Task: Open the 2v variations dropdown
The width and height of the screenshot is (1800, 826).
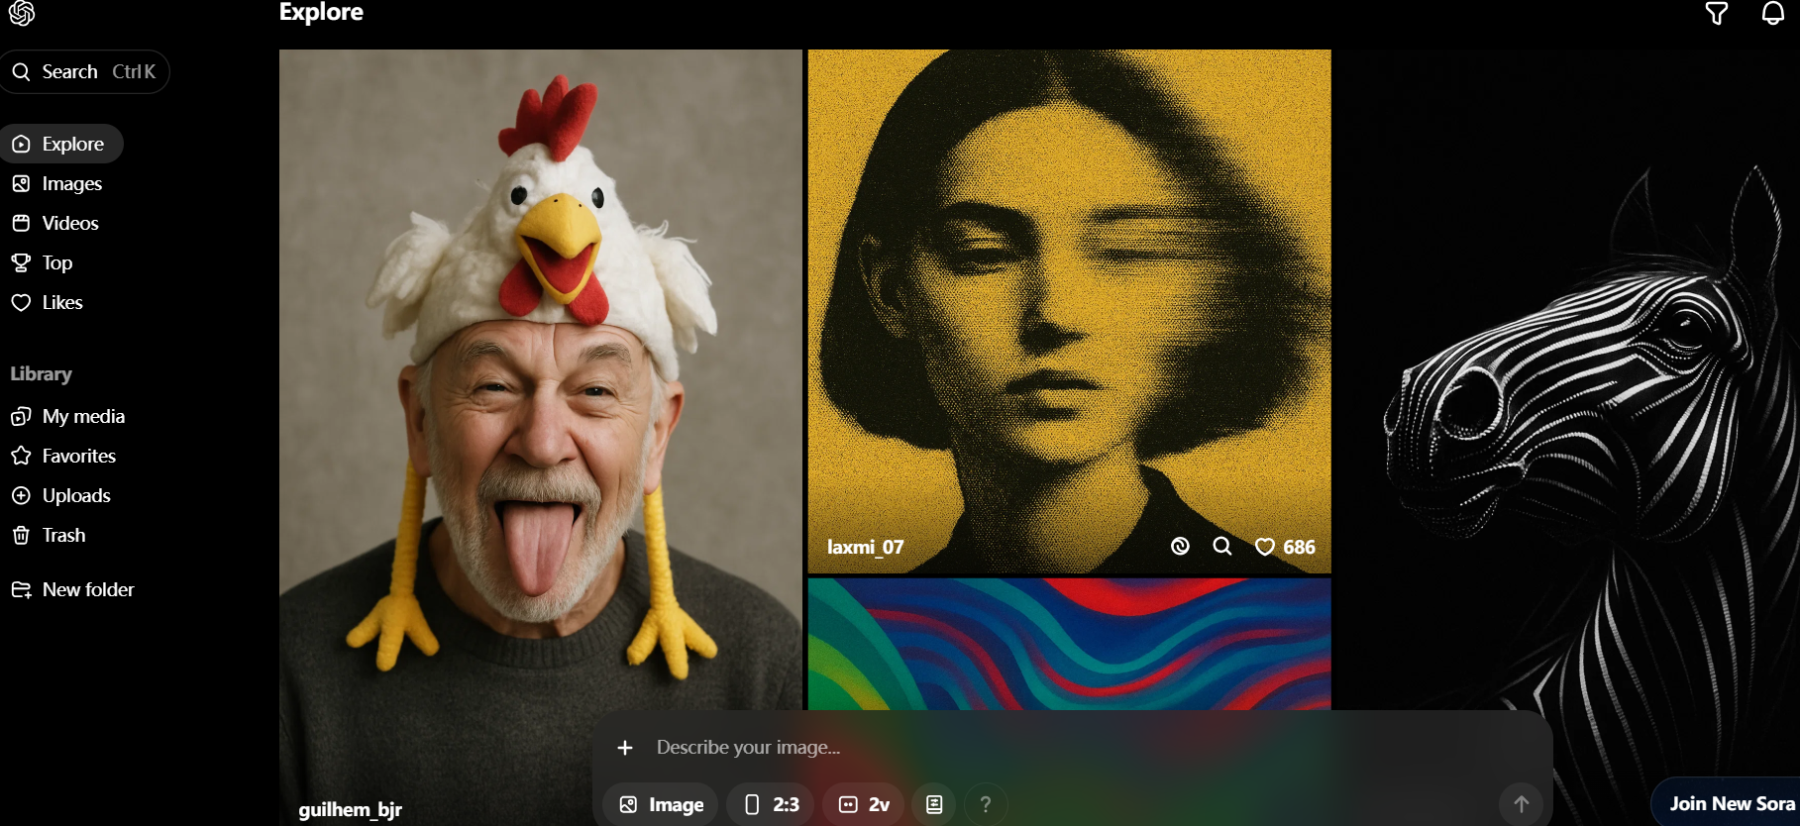Action: point(864,804)
